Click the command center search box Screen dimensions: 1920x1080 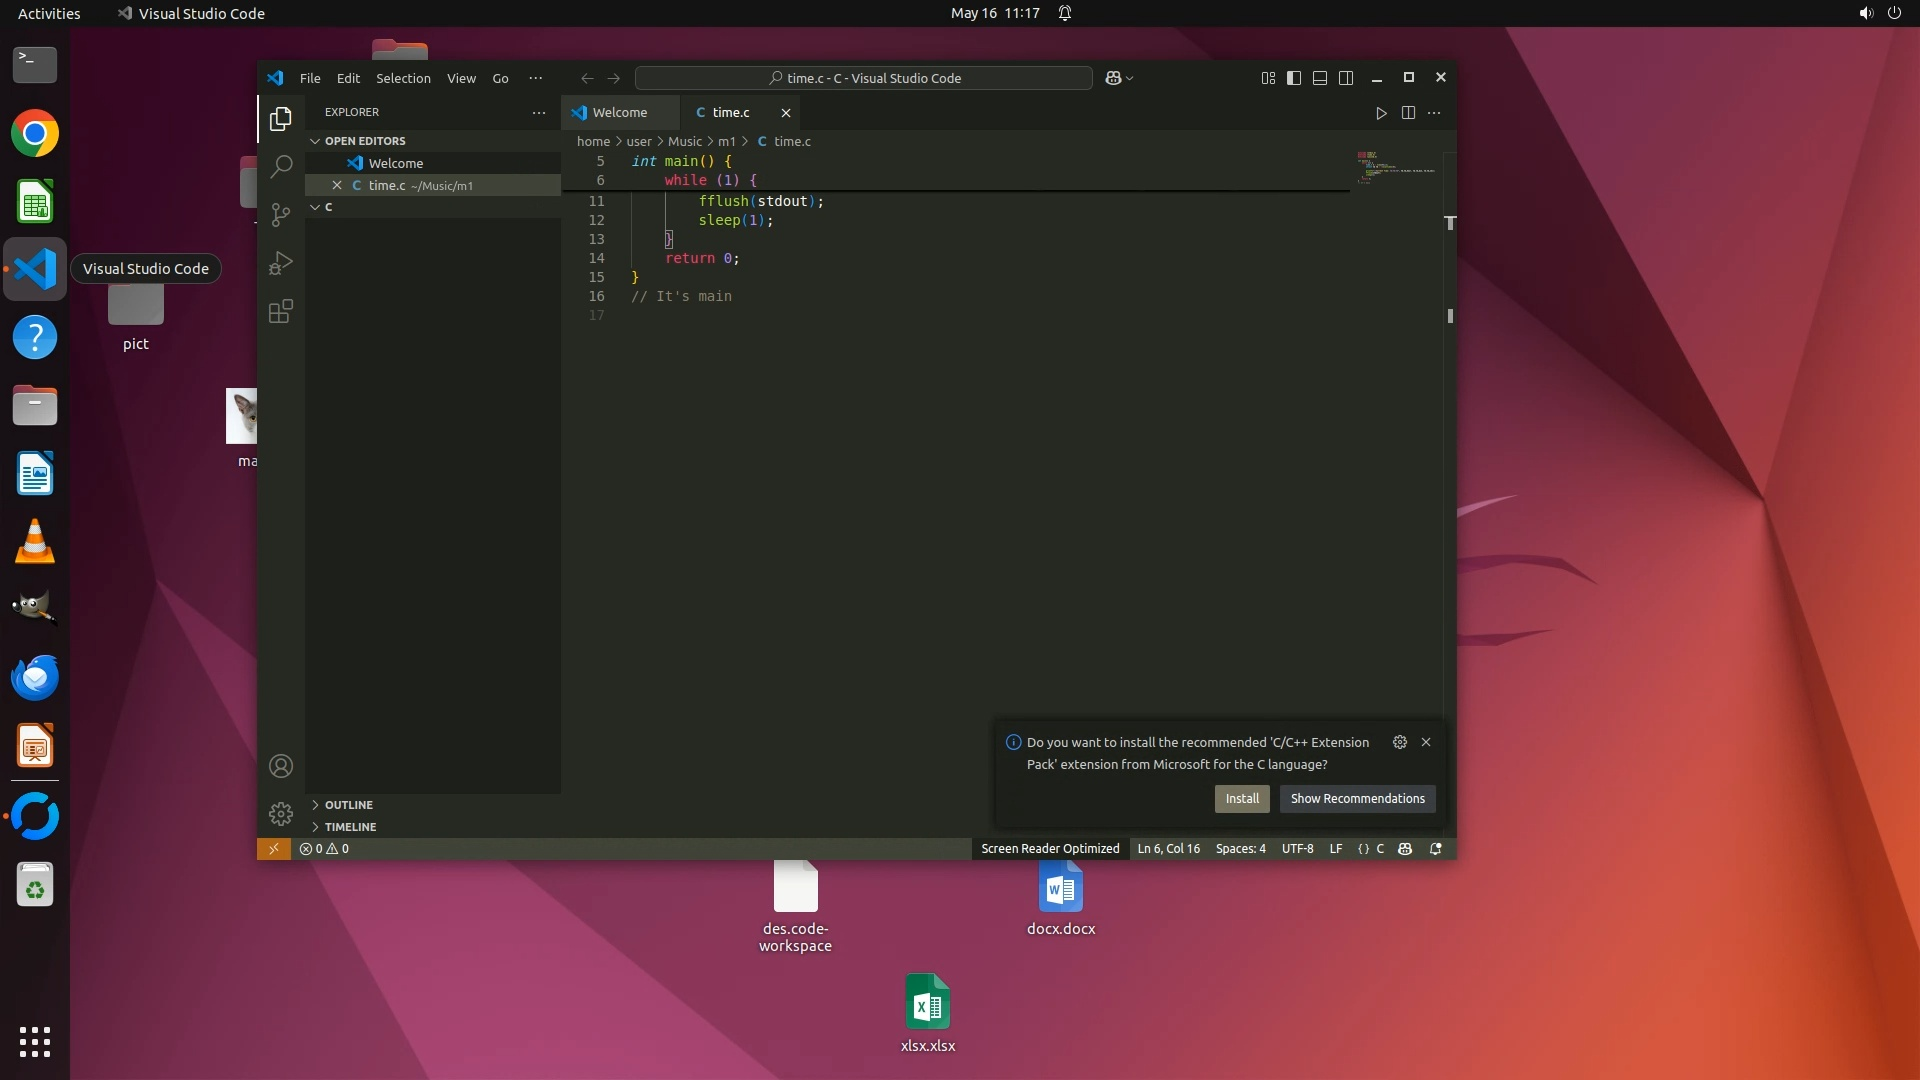[864, 78]
